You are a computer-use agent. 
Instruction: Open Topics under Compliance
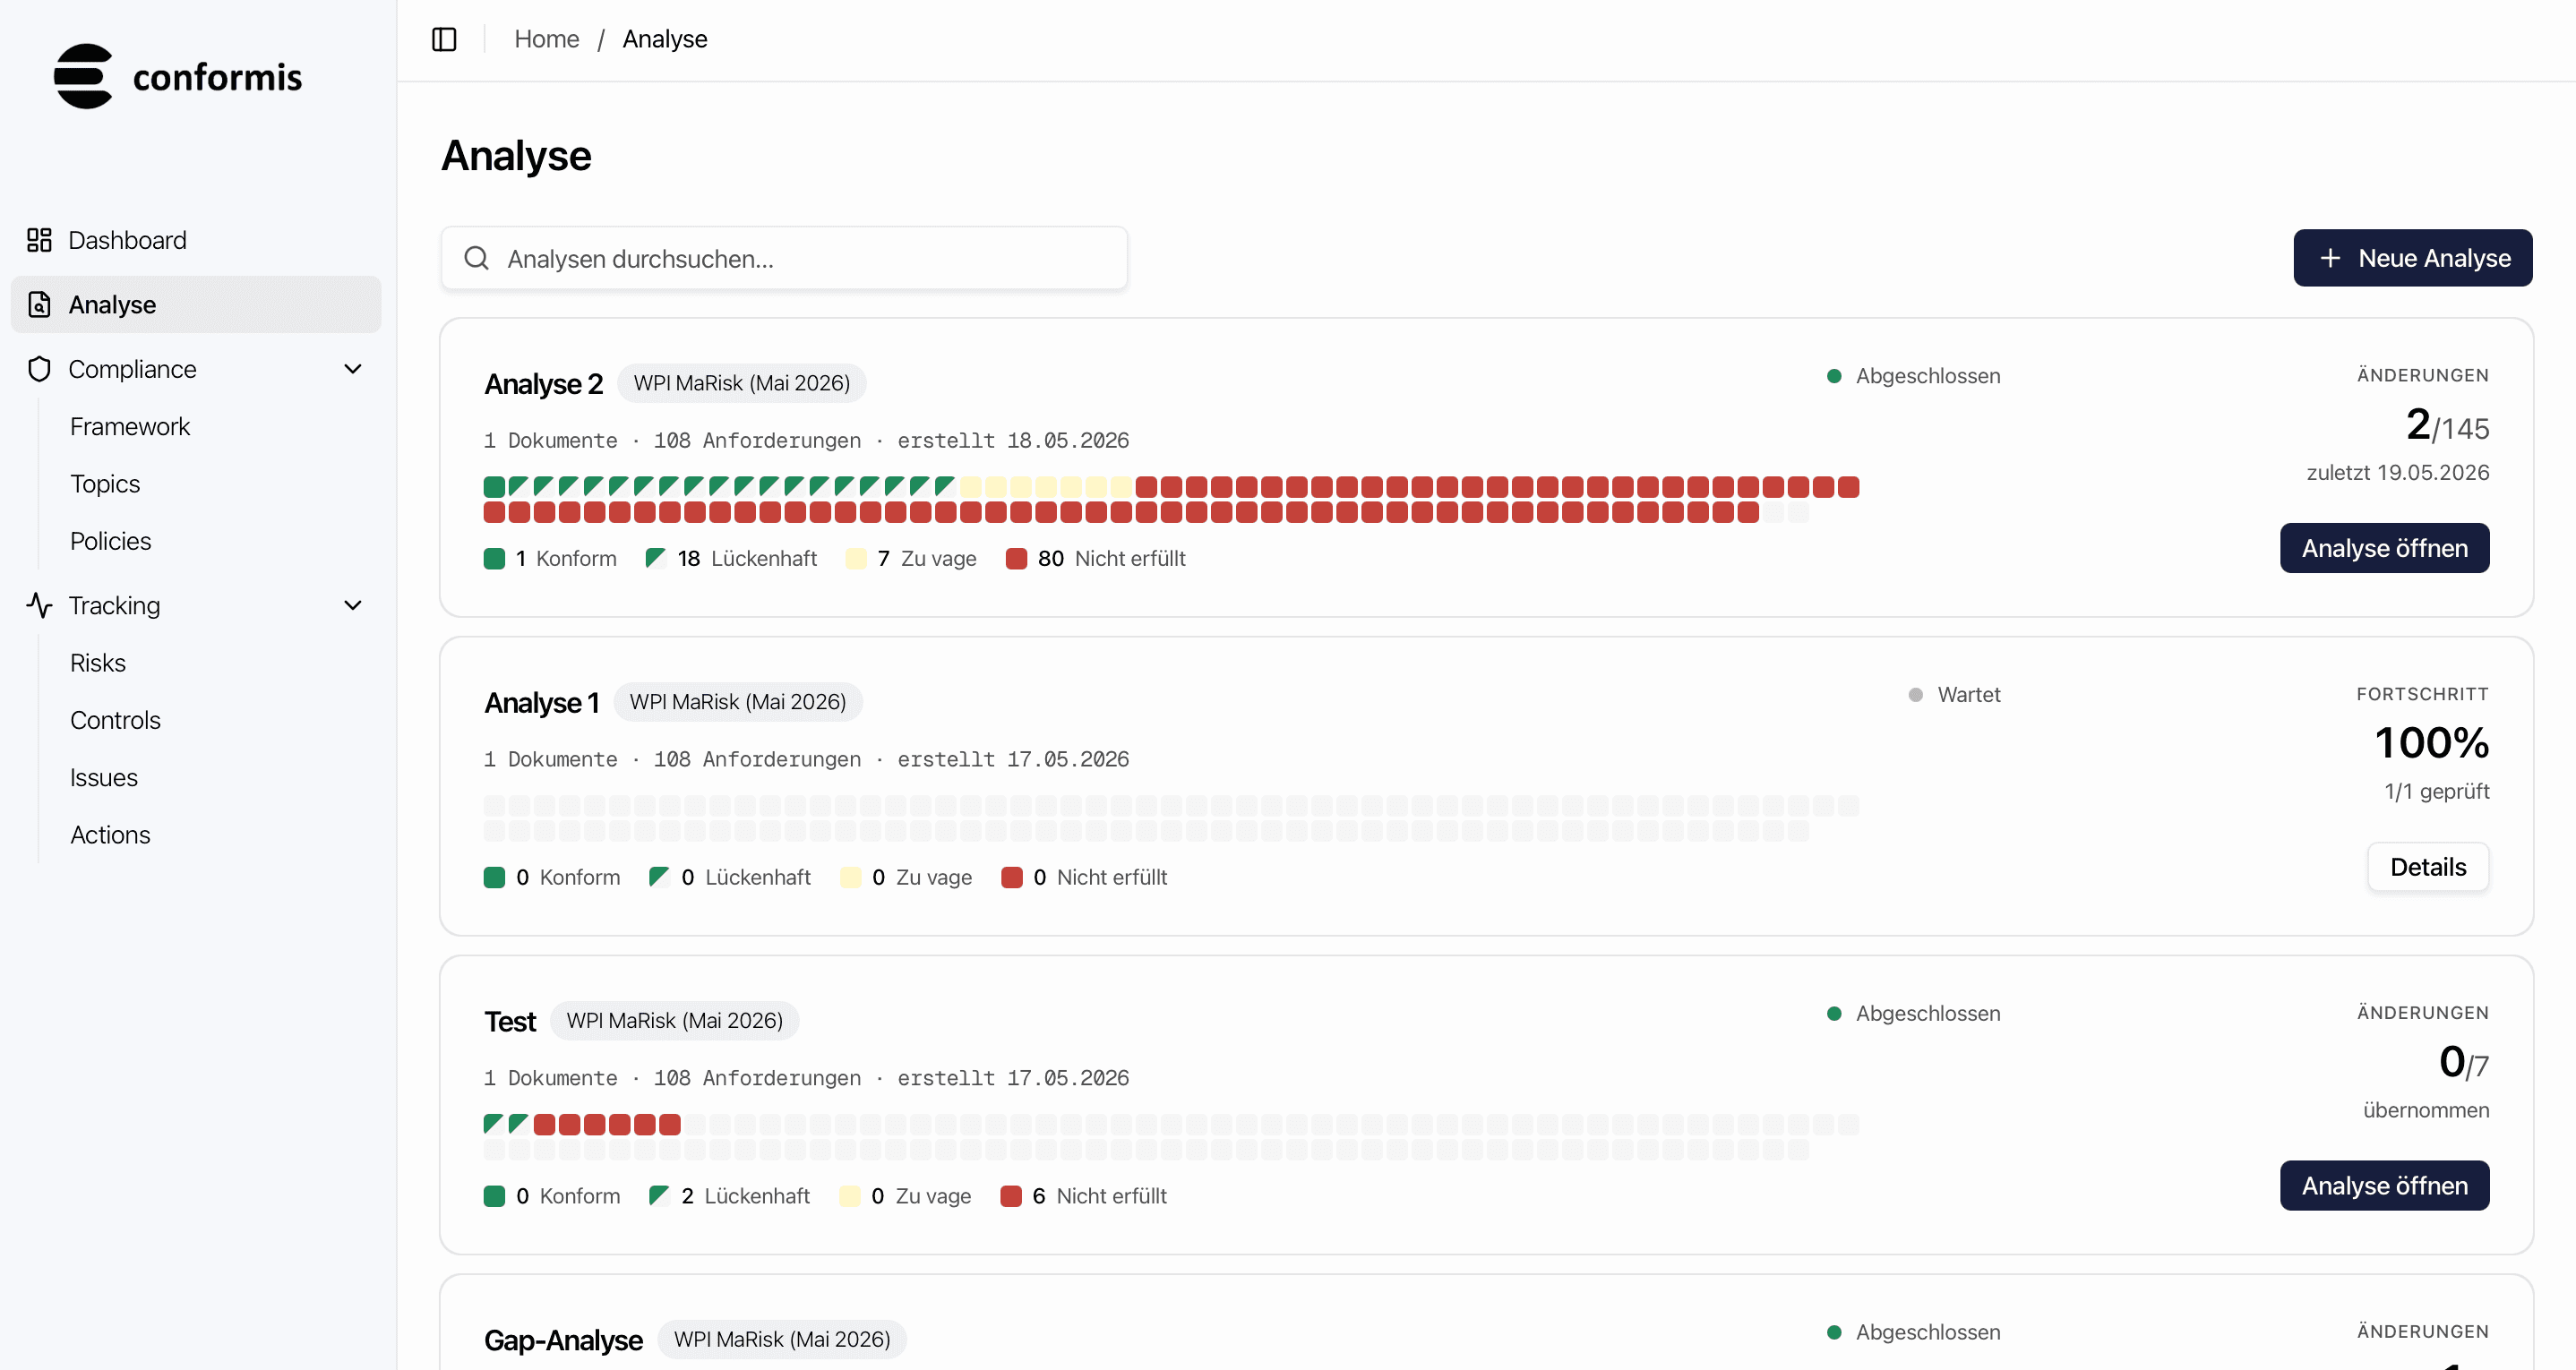pos(105,484)
